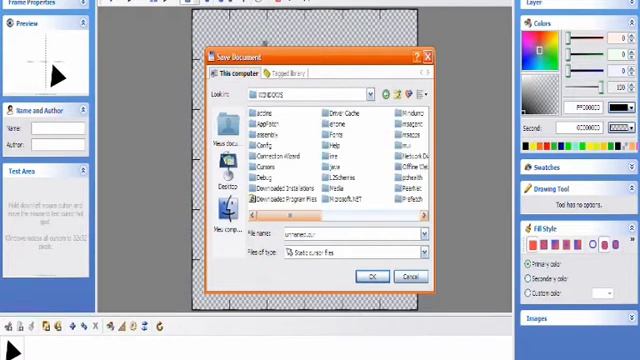The image size is (640, 360).
Task: Click the Drawing Tool pencil icon
Action: (x=528, y=189)
